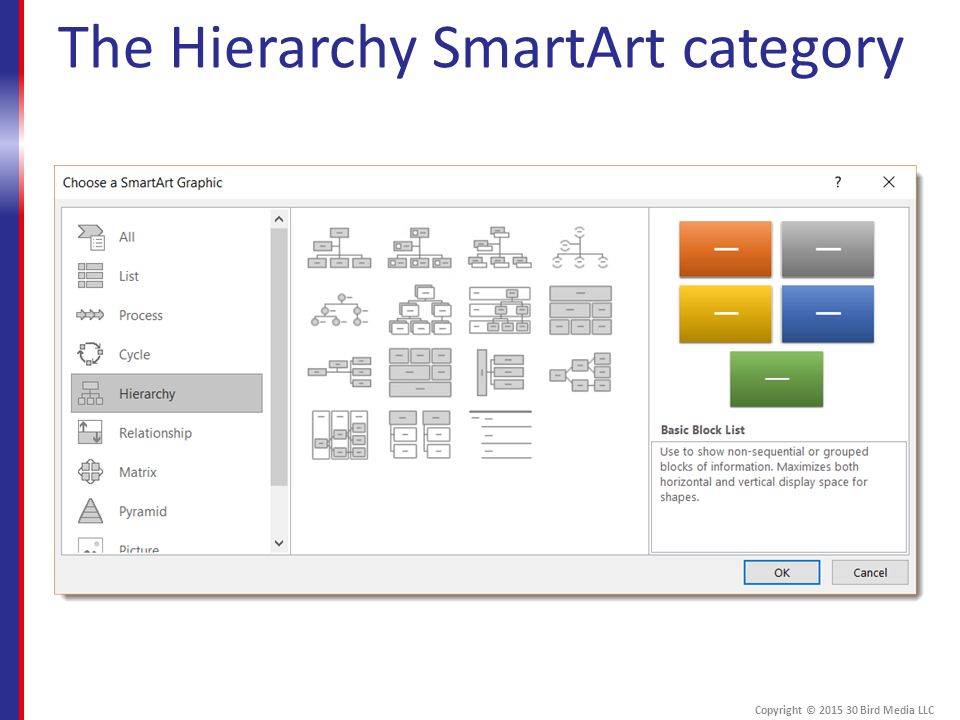Click category list scroll up arrow
This screenshot has width=960, height=720.
[279, 219]
